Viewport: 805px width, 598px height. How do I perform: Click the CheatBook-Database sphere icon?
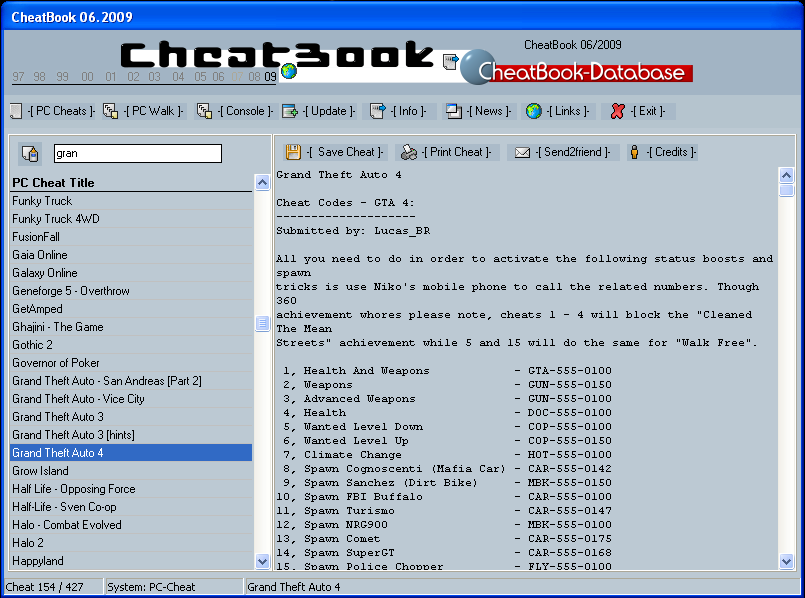tap(477, 67)
